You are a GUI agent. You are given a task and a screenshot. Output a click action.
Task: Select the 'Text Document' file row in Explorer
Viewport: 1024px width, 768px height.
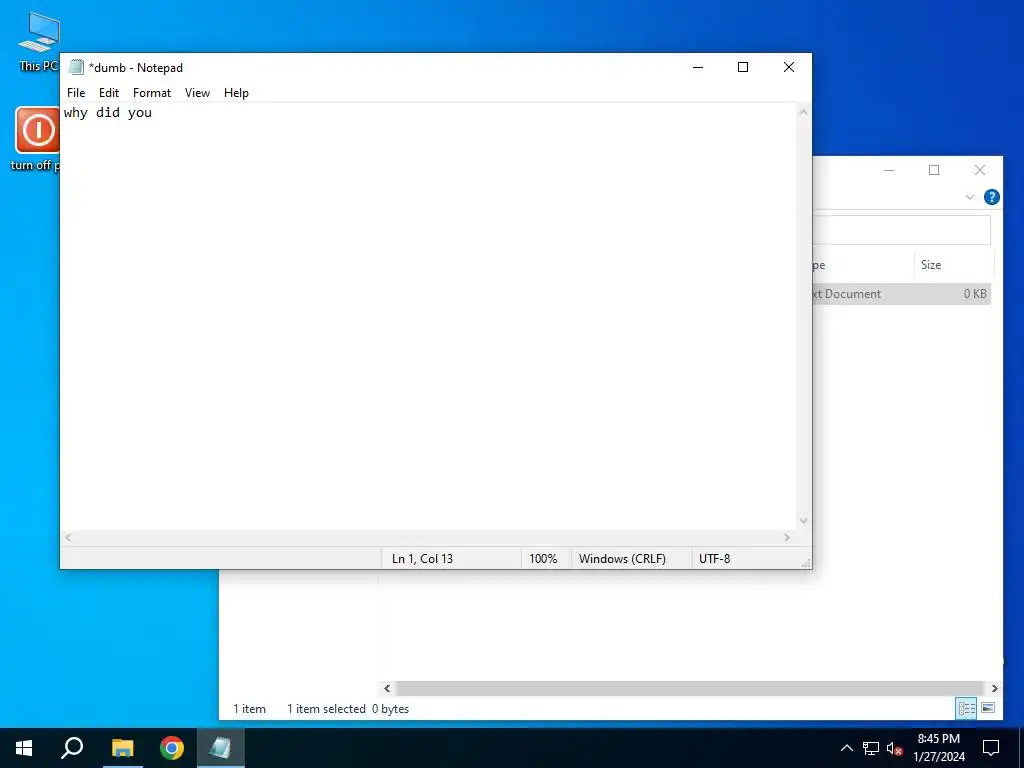coord(902,294)
